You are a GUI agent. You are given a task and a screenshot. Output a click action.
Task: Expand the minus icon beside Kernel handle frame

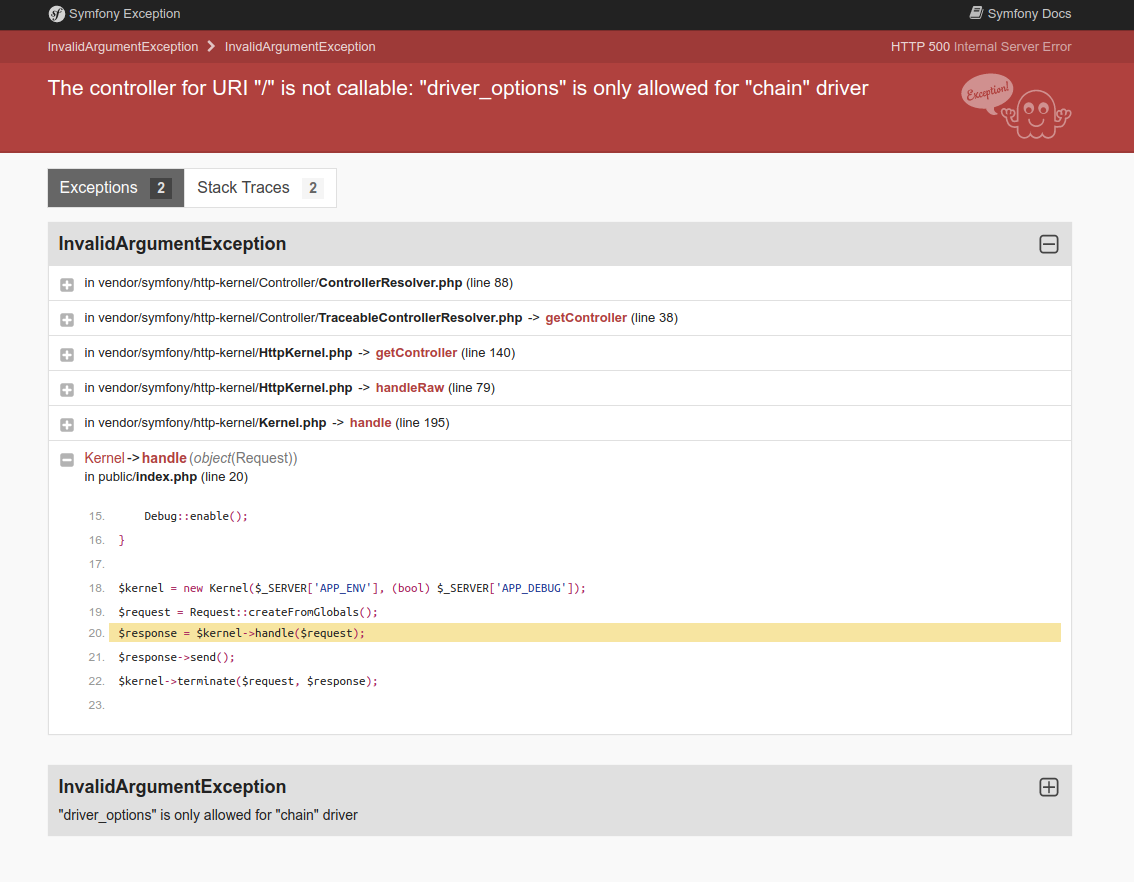tap(66, 459)
